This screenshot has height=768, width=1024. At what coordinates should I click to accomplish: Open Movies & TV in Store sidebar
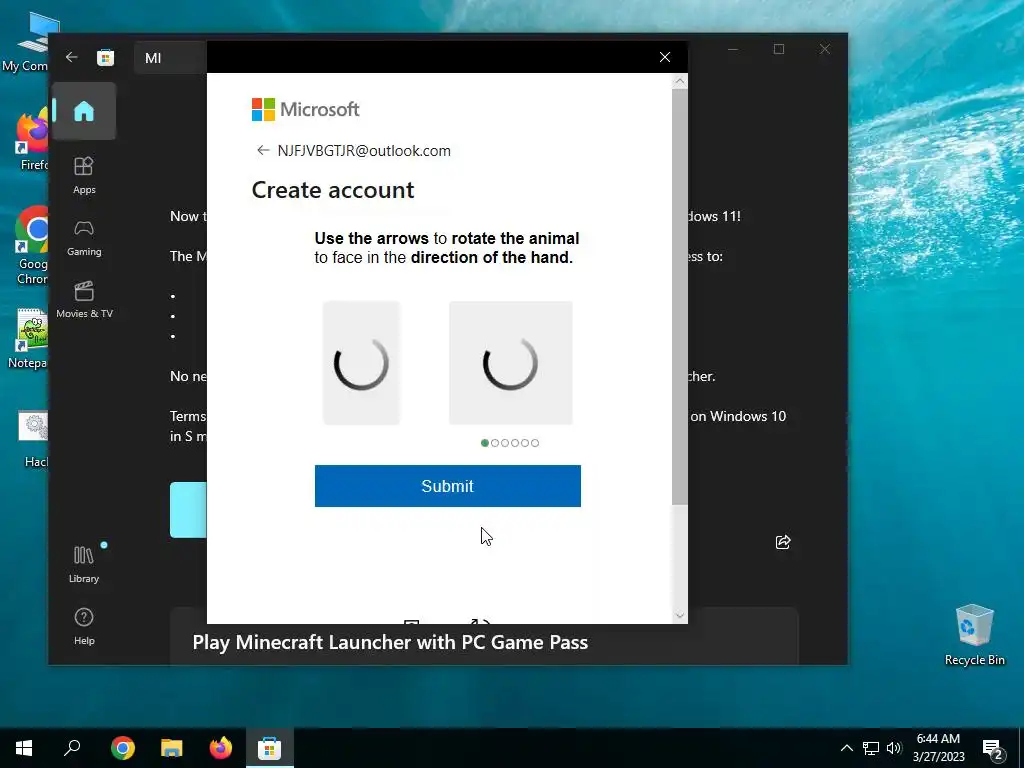click(84, 300)
